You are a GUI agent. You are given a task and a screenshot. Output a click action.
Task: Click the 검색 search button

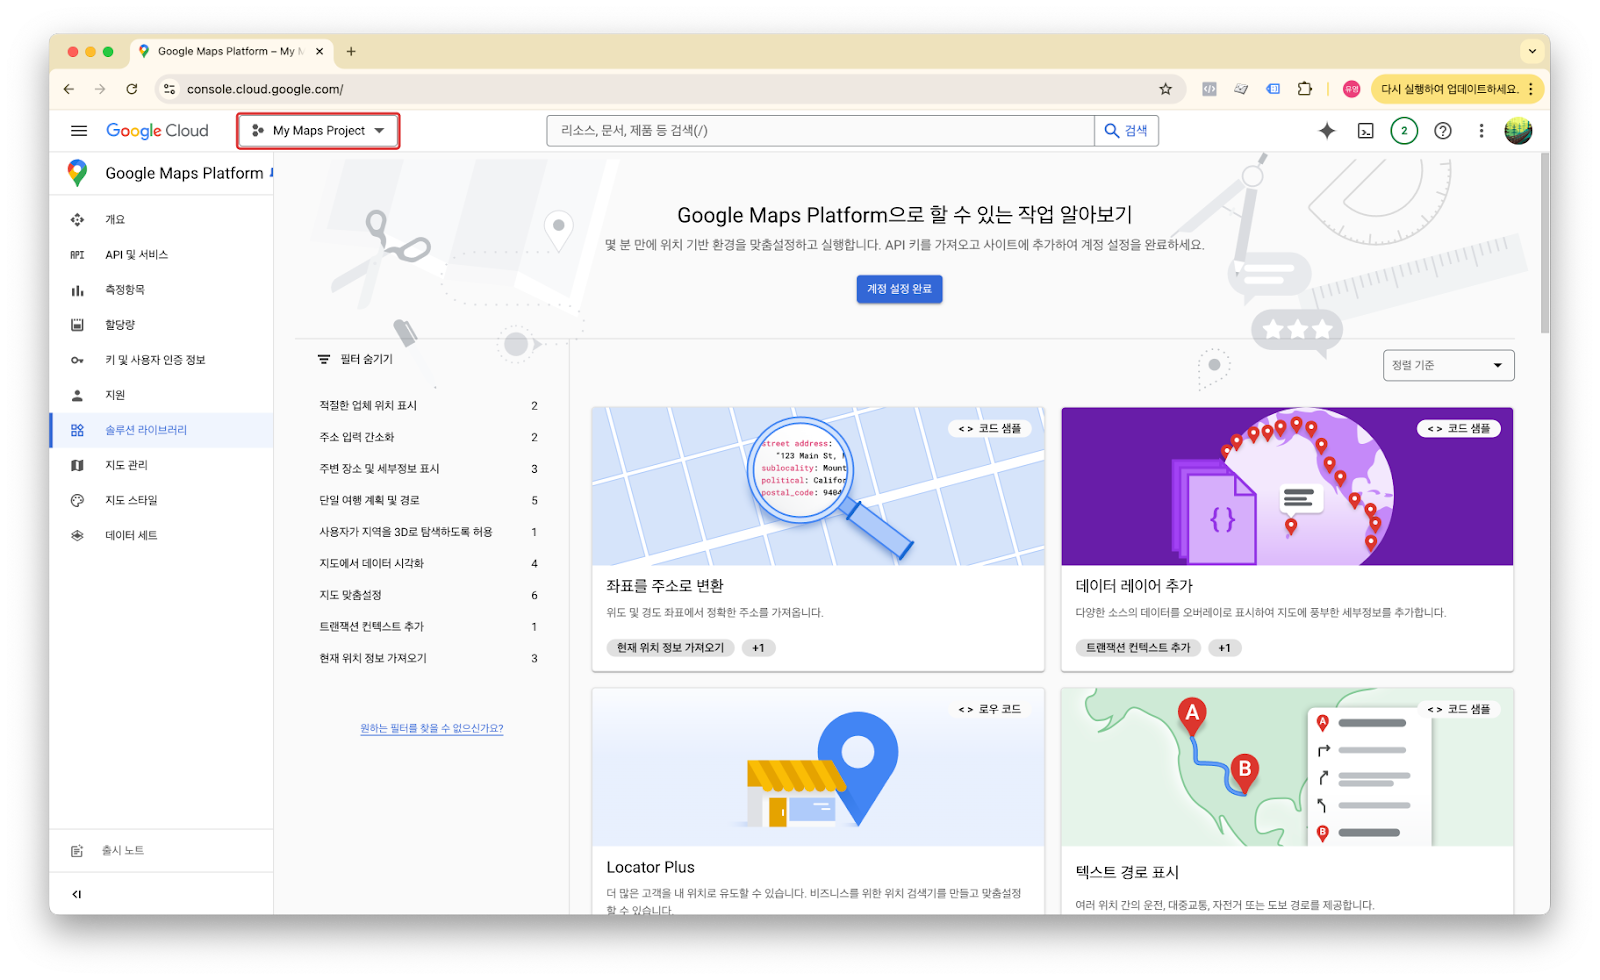tap(1126, 131)
